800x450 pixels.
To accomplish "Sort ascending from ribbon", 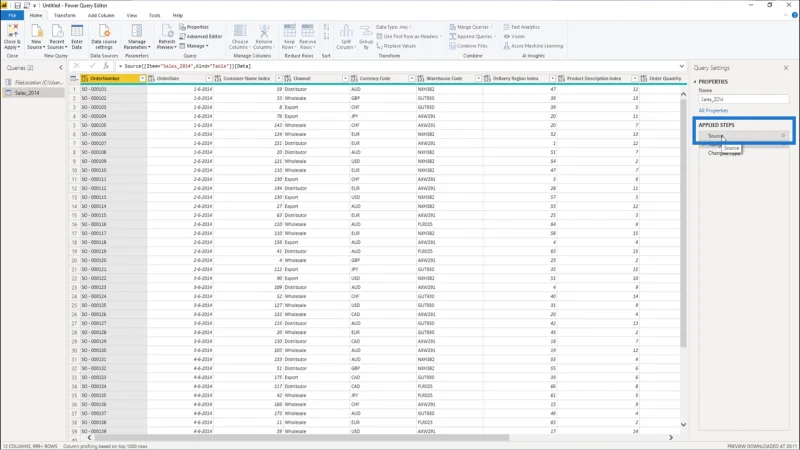I will [x=327, y=27].
